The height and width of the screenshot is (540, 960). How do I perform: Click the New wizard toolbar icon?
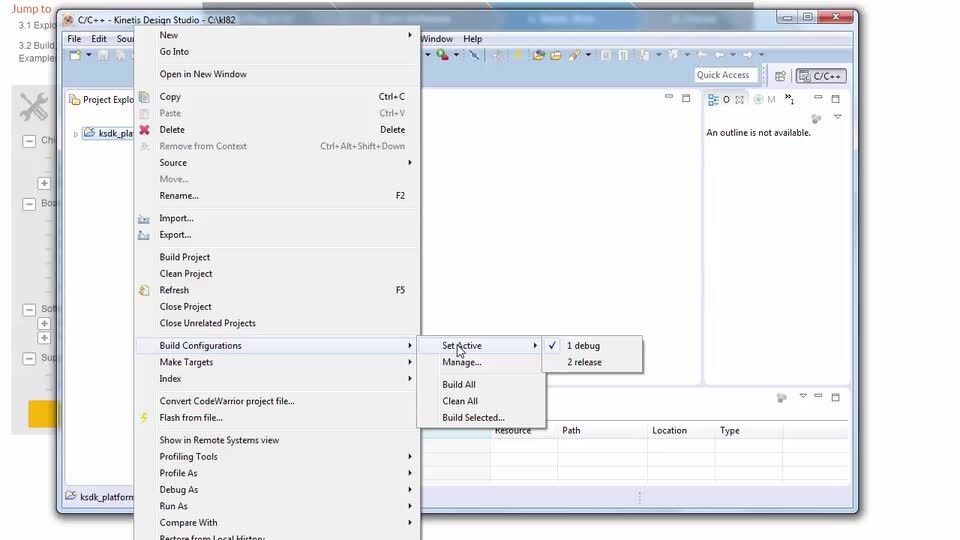click(x=75, y=55)
